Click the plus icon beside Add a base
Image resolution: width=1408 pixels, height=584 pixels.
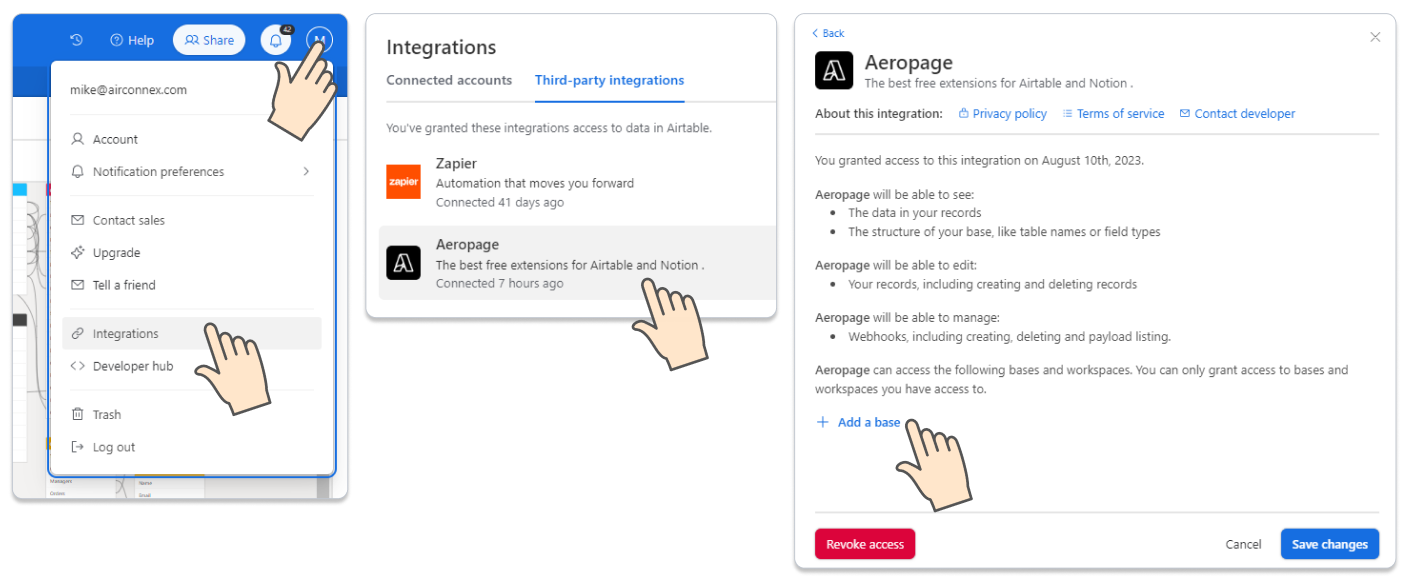click(x=823, y=422)
